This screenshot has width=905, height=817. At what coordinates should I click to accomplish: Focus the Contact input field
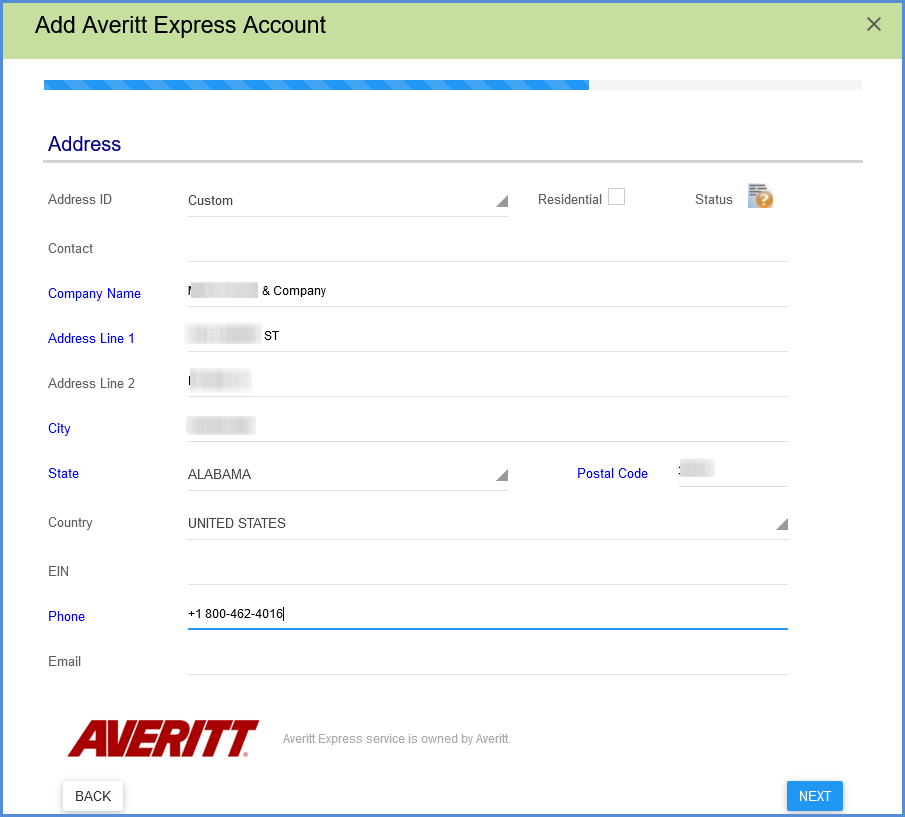(x=488, y=249)
